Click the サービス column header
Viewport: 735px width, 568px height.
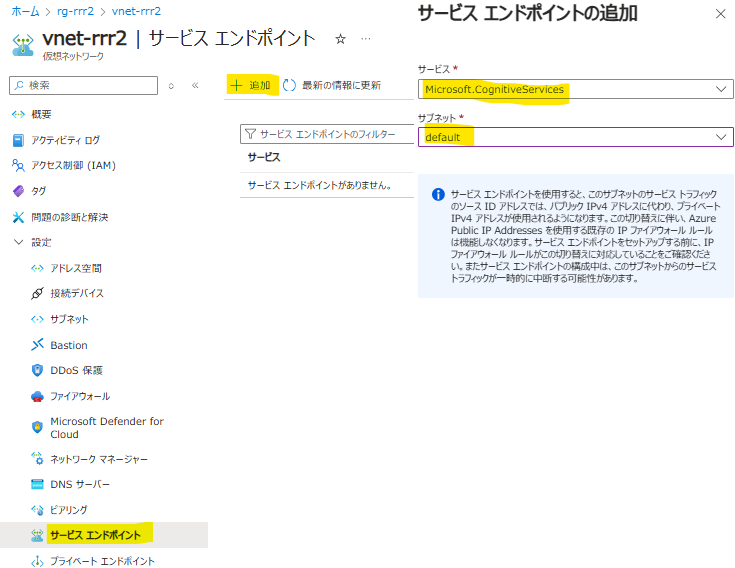tap(264, 157)
